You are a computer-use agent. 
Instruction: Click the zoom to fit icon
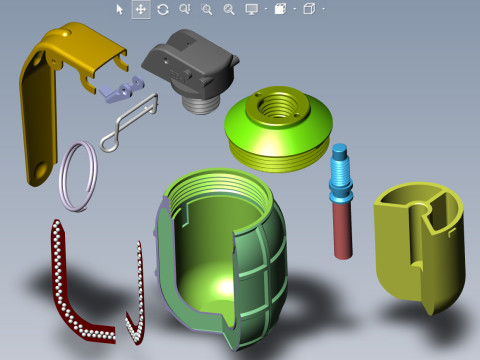click(229, 9)
